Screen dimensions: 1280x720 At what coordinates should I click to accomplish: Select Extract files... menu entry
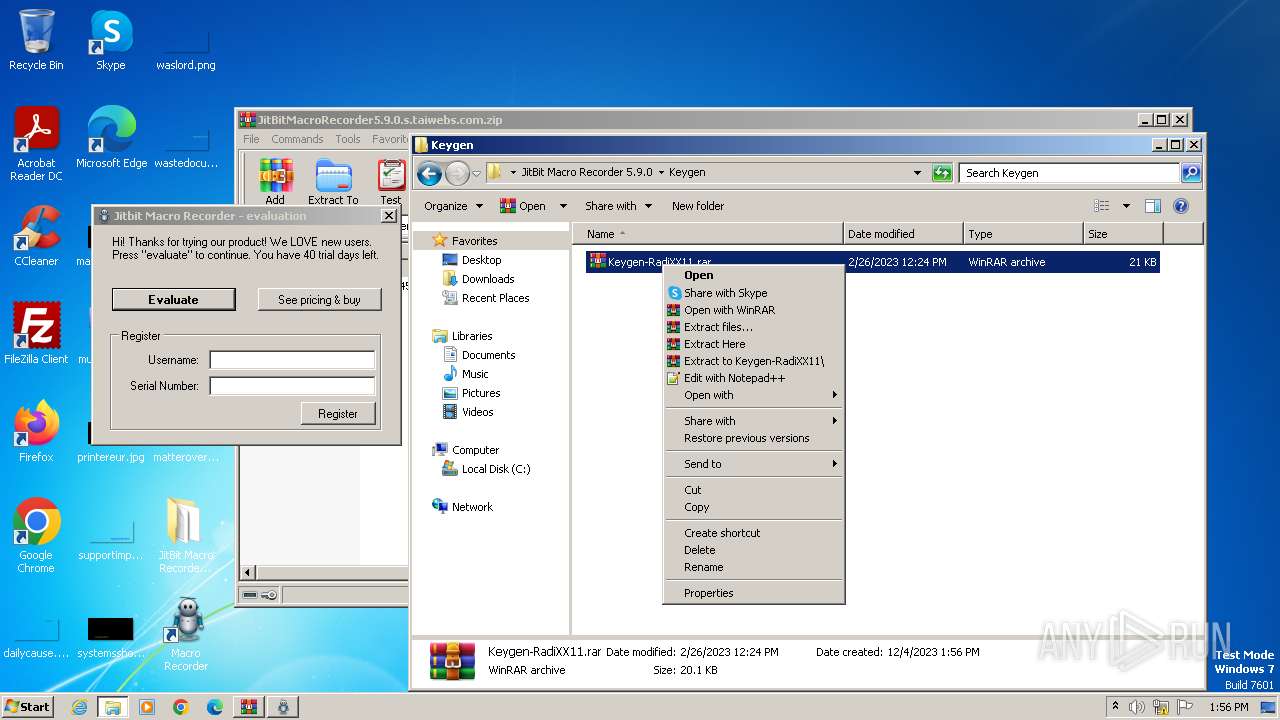coord(754,327)
